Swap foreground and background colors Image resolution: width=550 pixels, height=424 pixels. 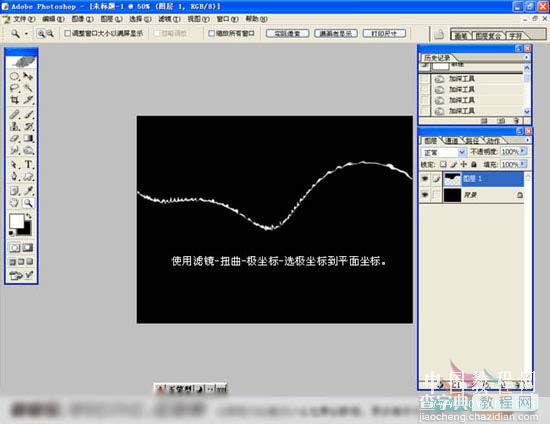pyautogui.click(x=29, y=216)
